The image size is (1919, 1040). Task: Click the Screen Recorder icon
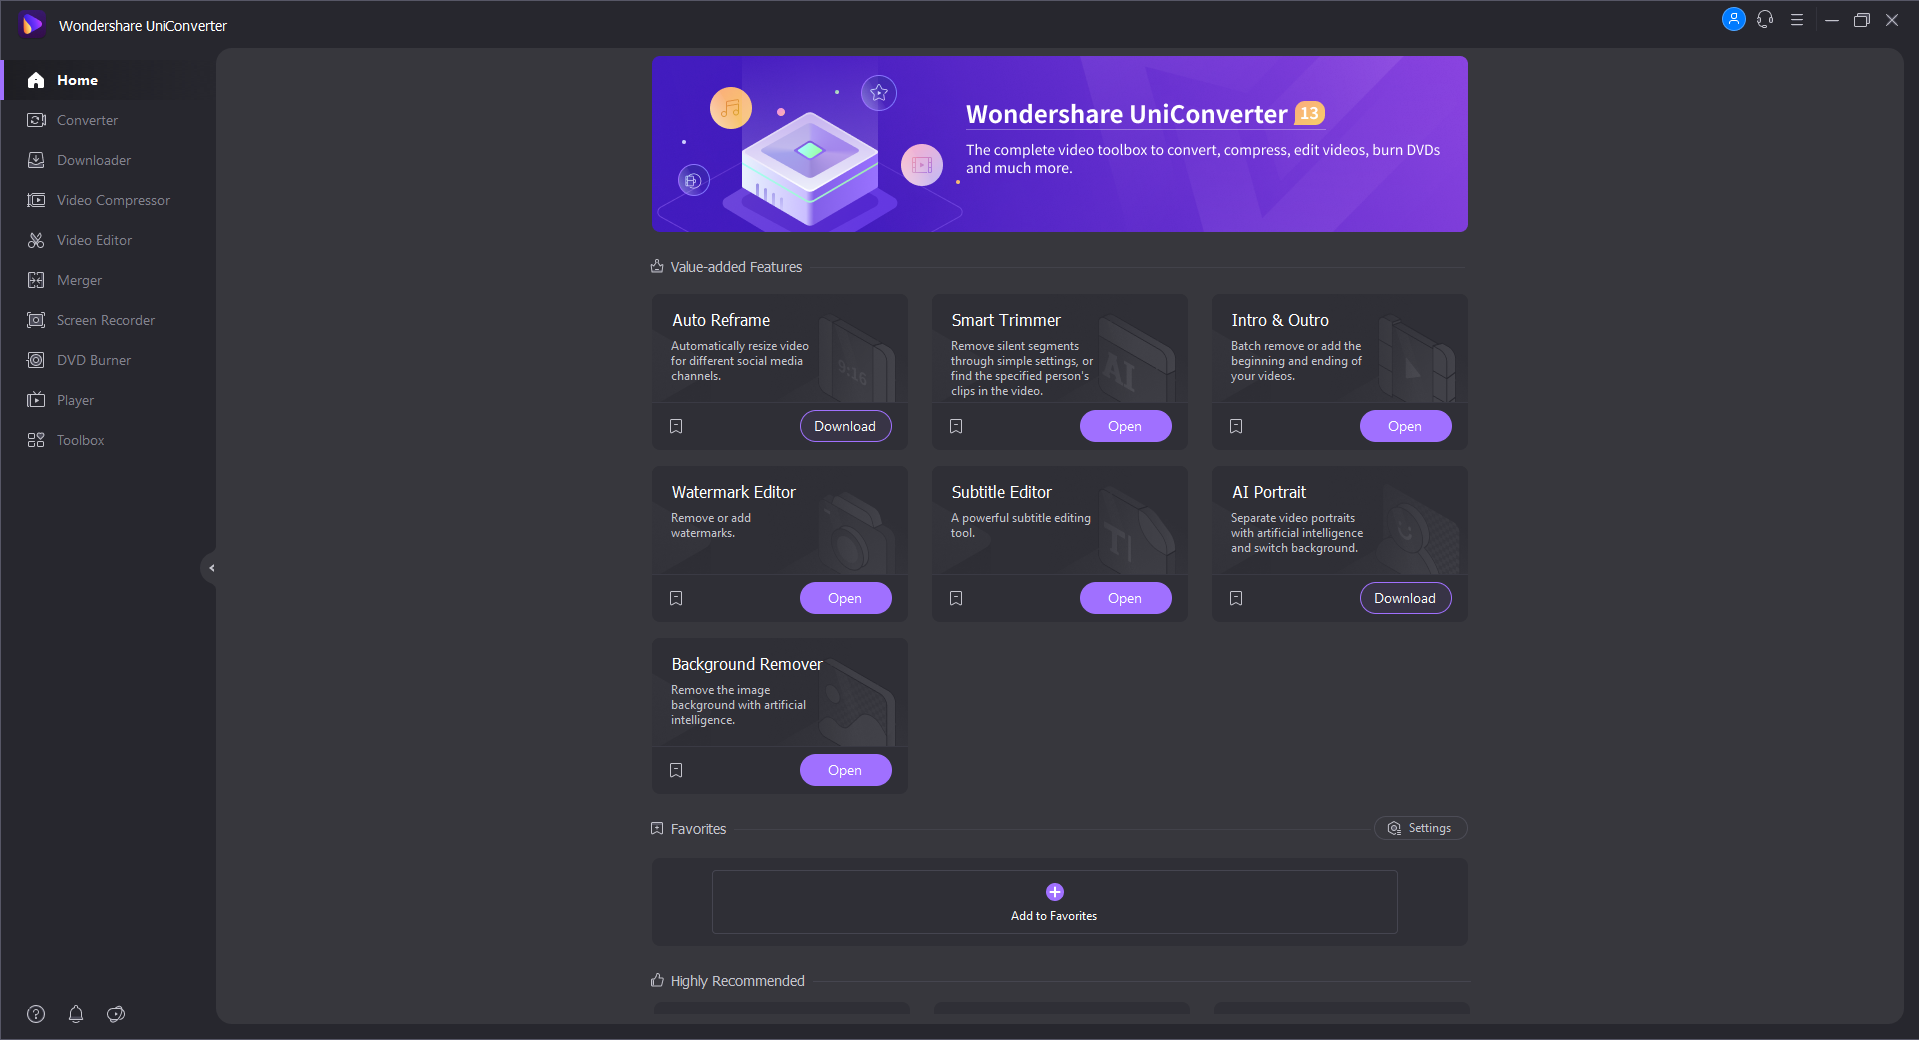pos(36,320)
